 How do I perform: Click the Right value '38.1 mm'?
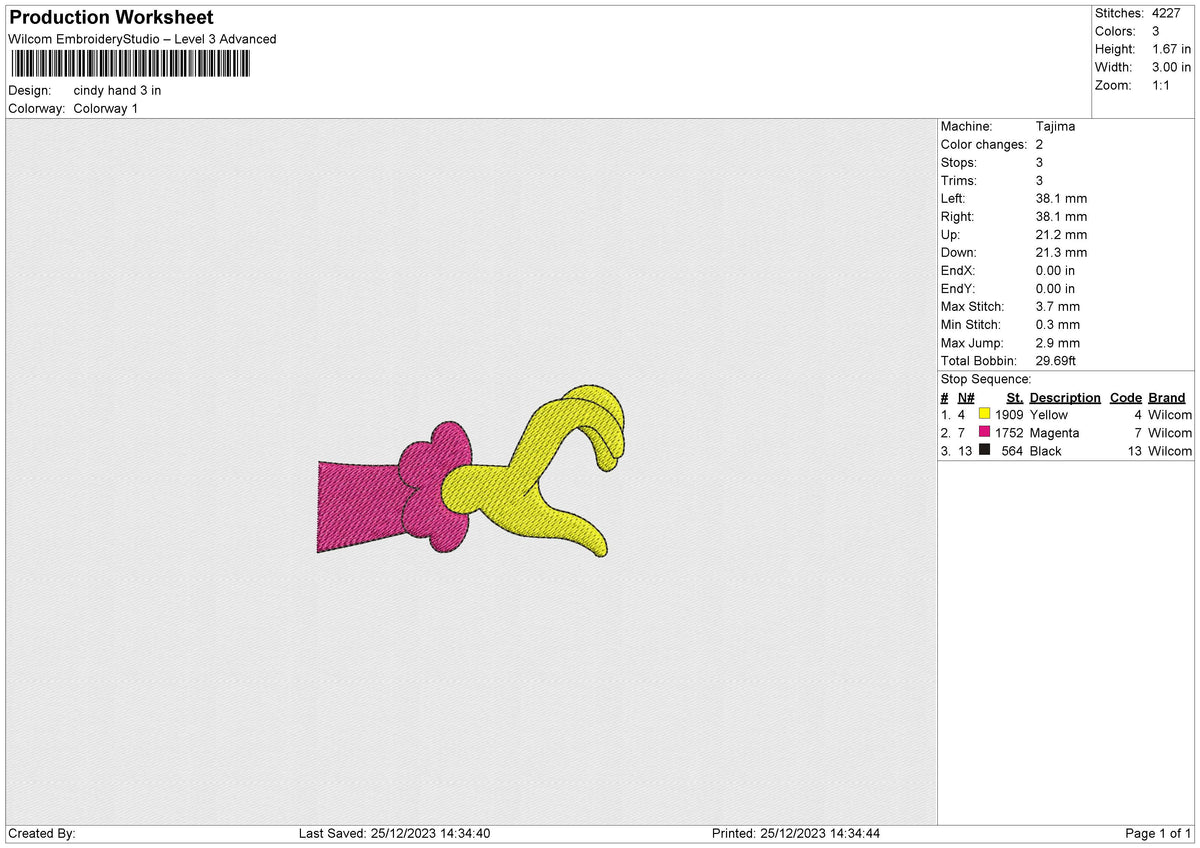pyautogui.click(x=1062, y=216)
